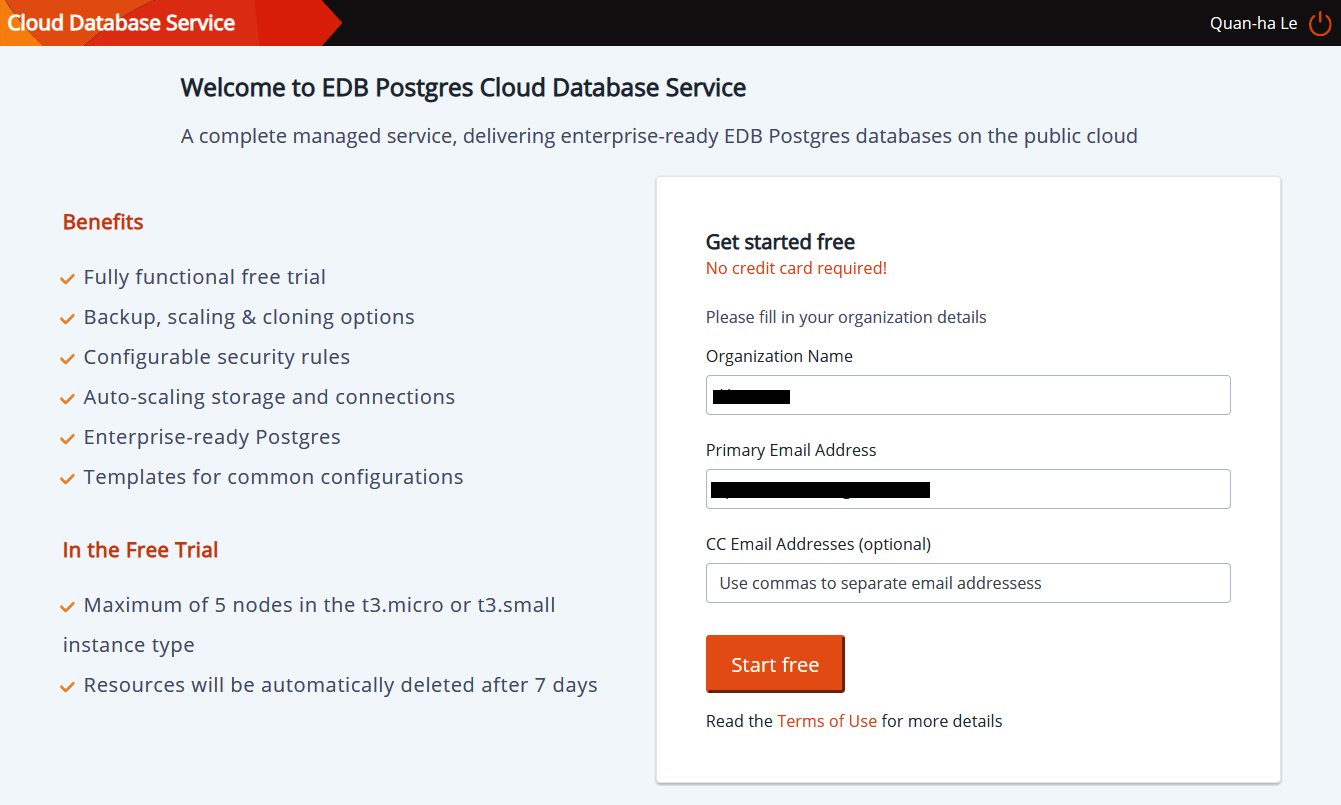Viewport: 1341px width, 805px height.
Task: Click CC Email Addresses (optional) label
Action: tap(818, 544)
